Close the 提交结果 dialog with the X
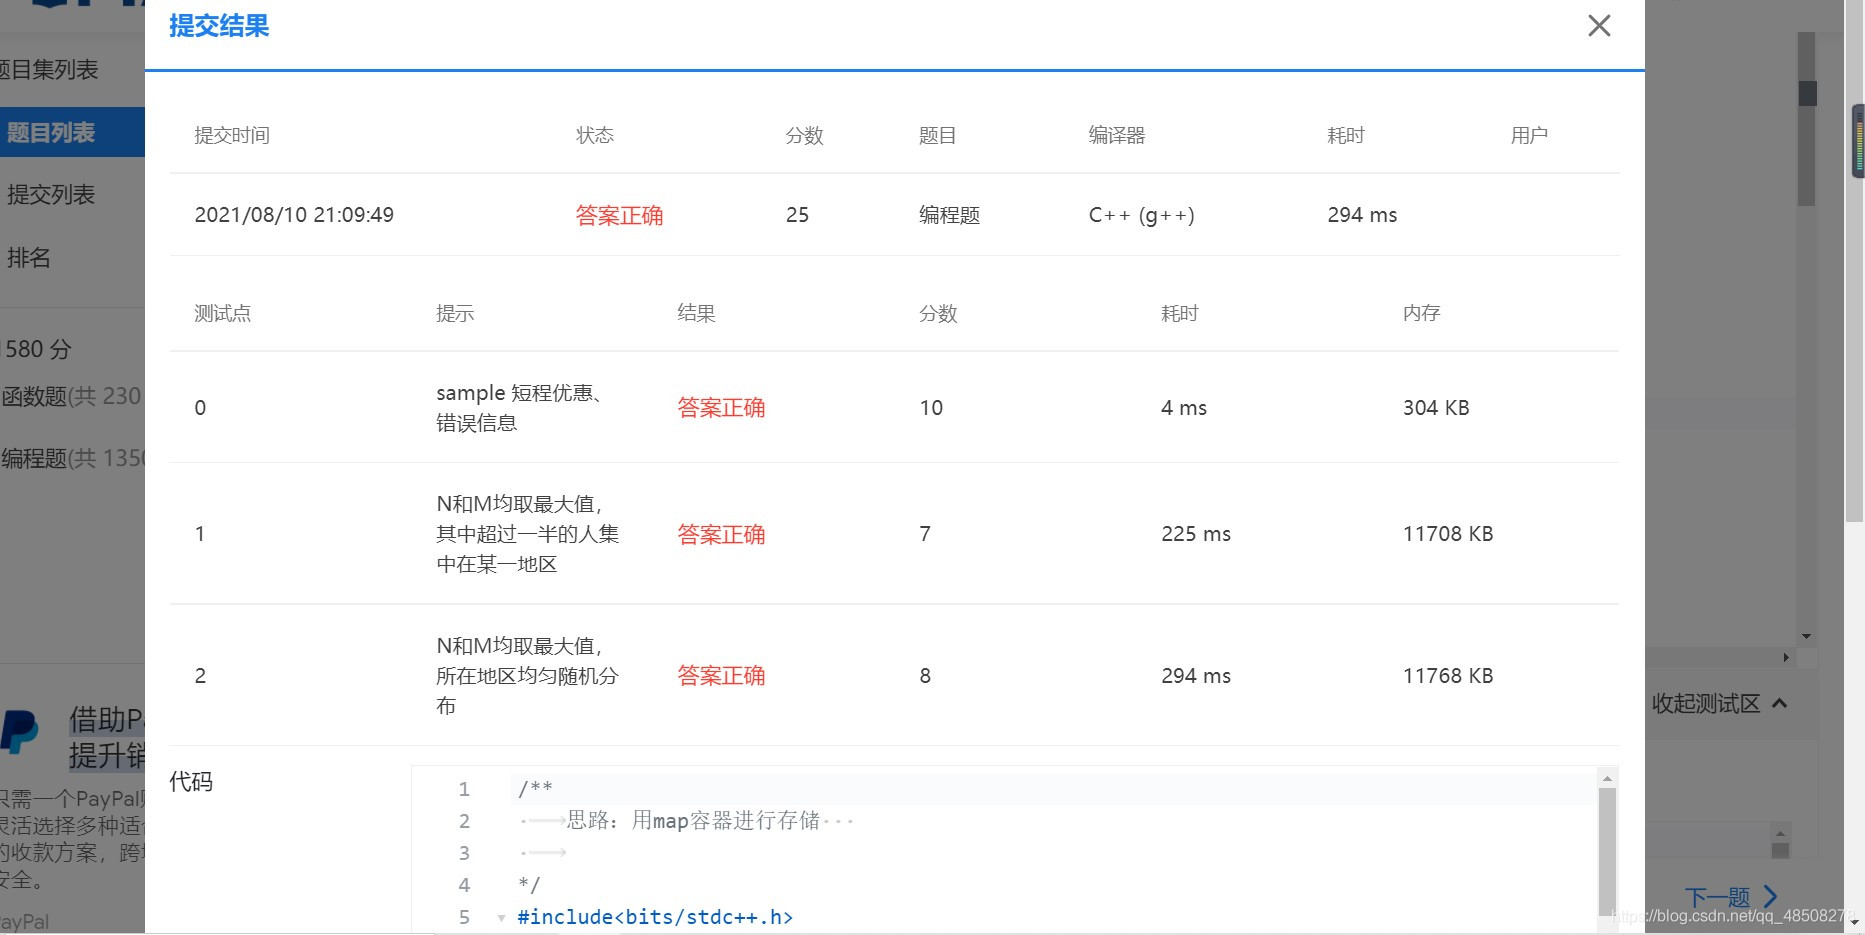 pos(1599,26)
